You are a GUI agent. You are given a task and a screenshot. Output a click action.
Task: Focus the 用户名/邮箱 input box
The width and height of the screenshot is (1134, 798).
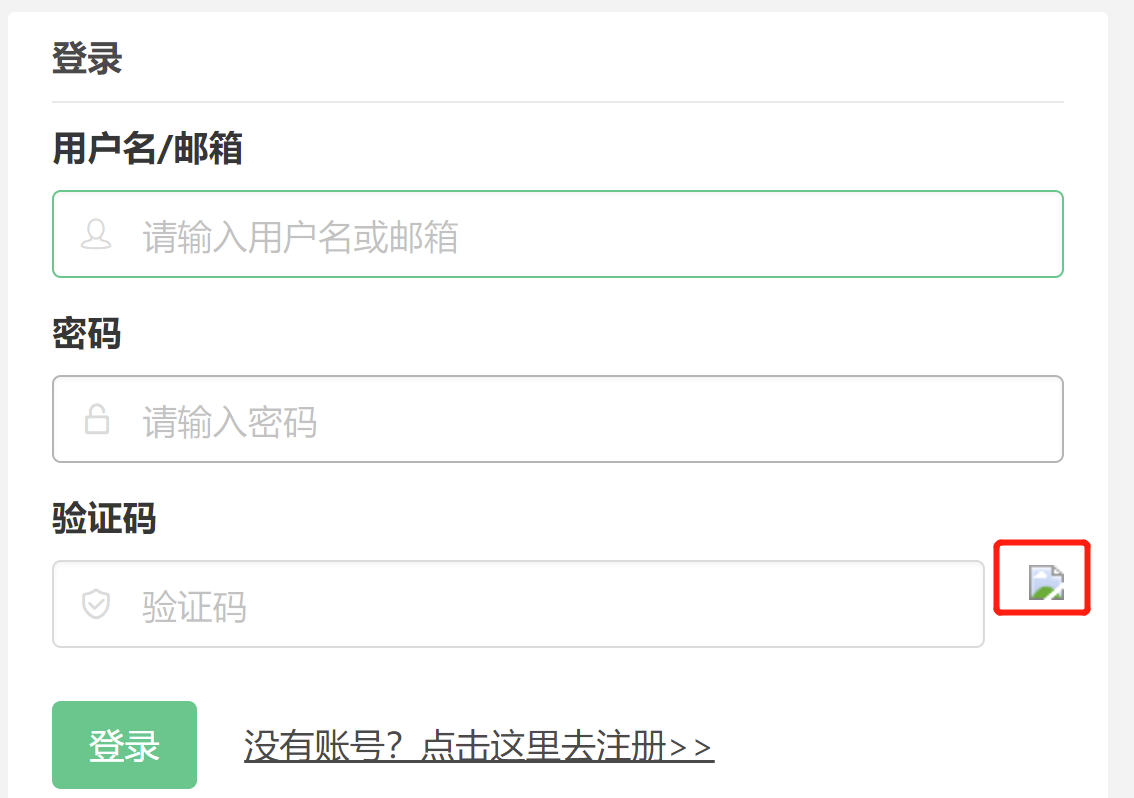(x=558, y=234)
